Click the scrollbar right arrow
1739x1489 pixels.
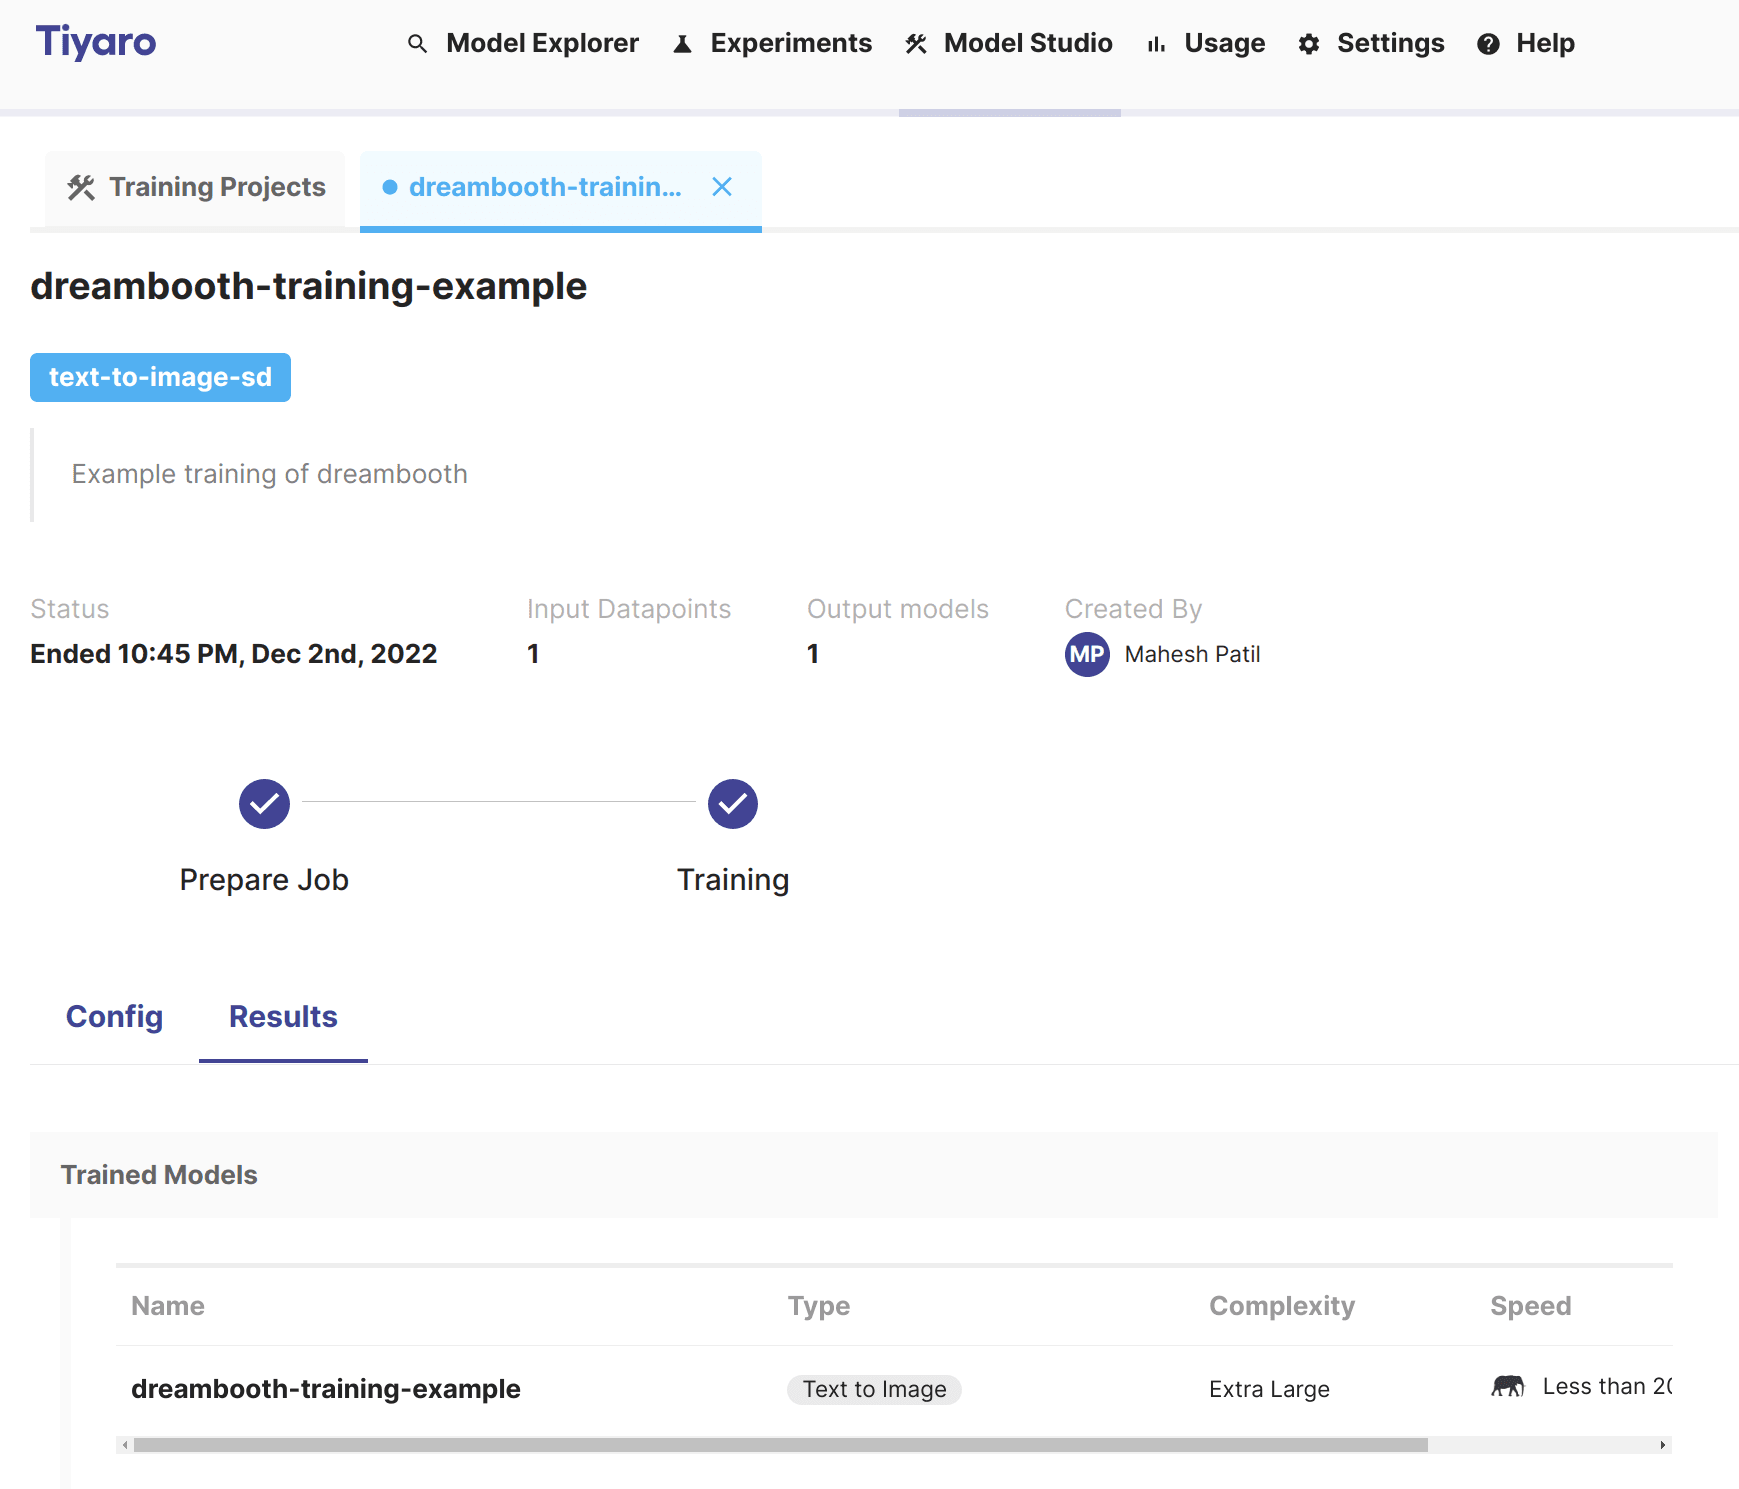(x=1662, y=1445)
